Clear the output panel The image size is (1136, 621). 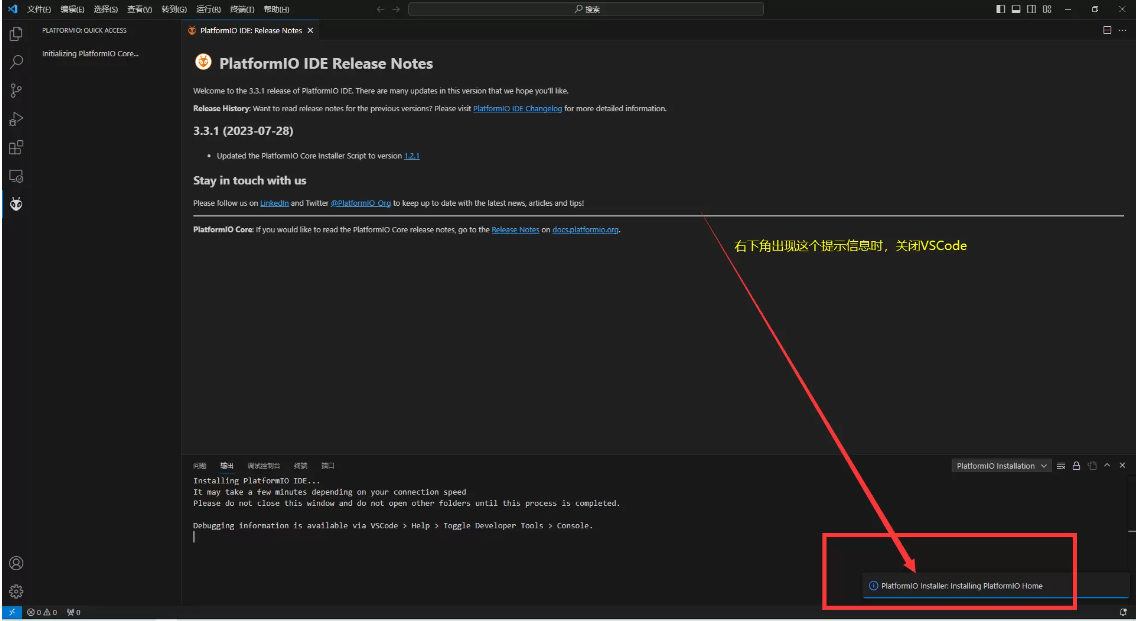pos(1061,466)
